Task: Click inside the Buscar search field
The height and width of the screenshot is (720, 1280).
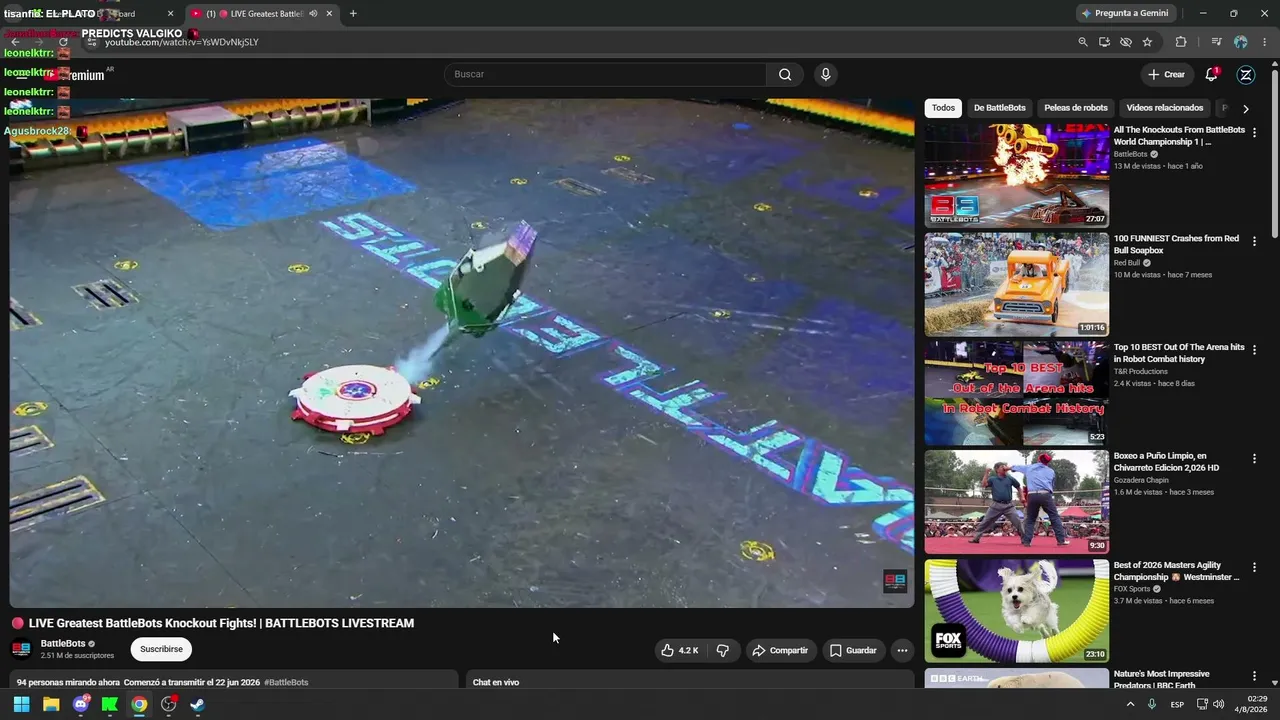Action: [x=606, y=74]
